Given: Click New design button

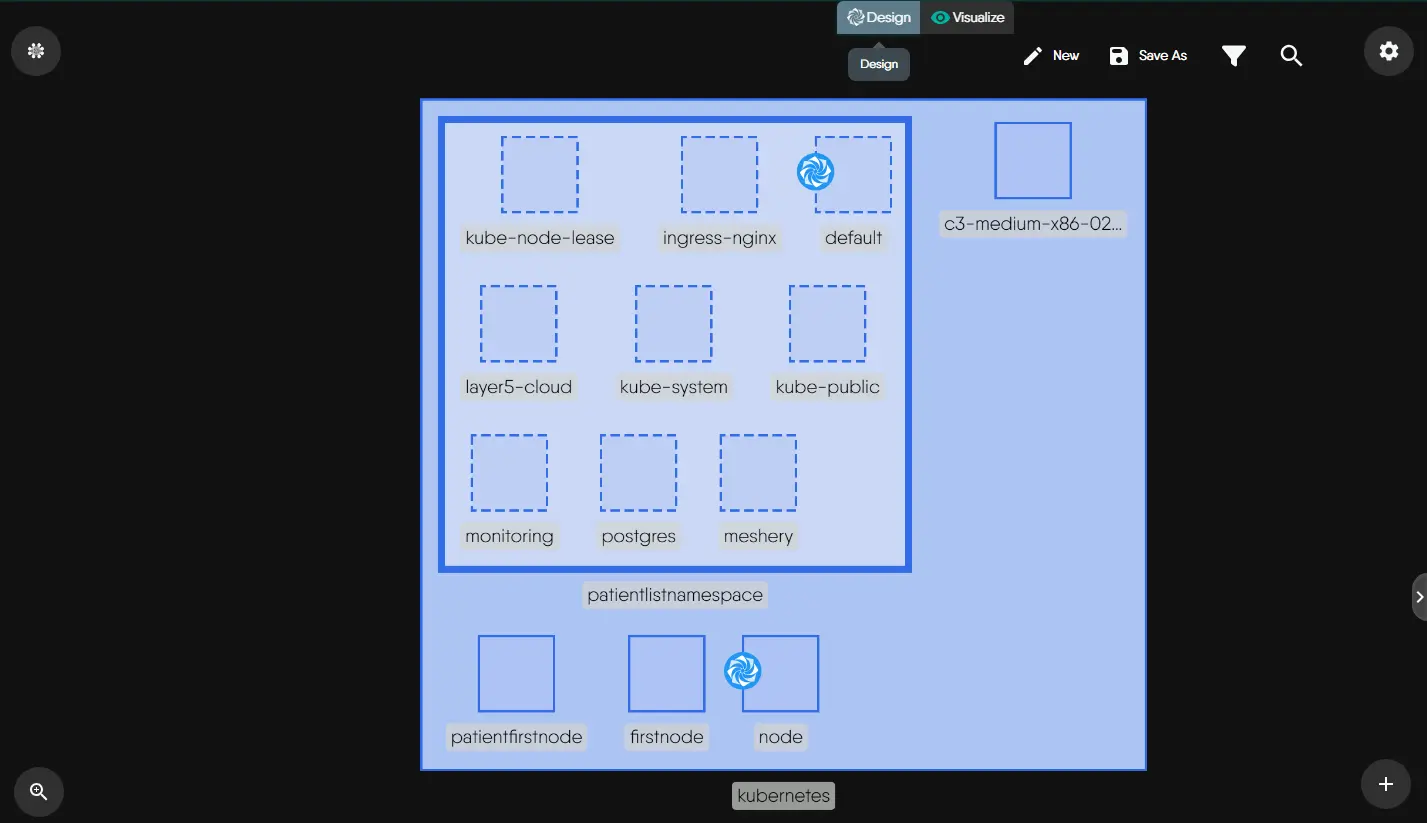Looking at the screenshot, I should click(1051, 56).
